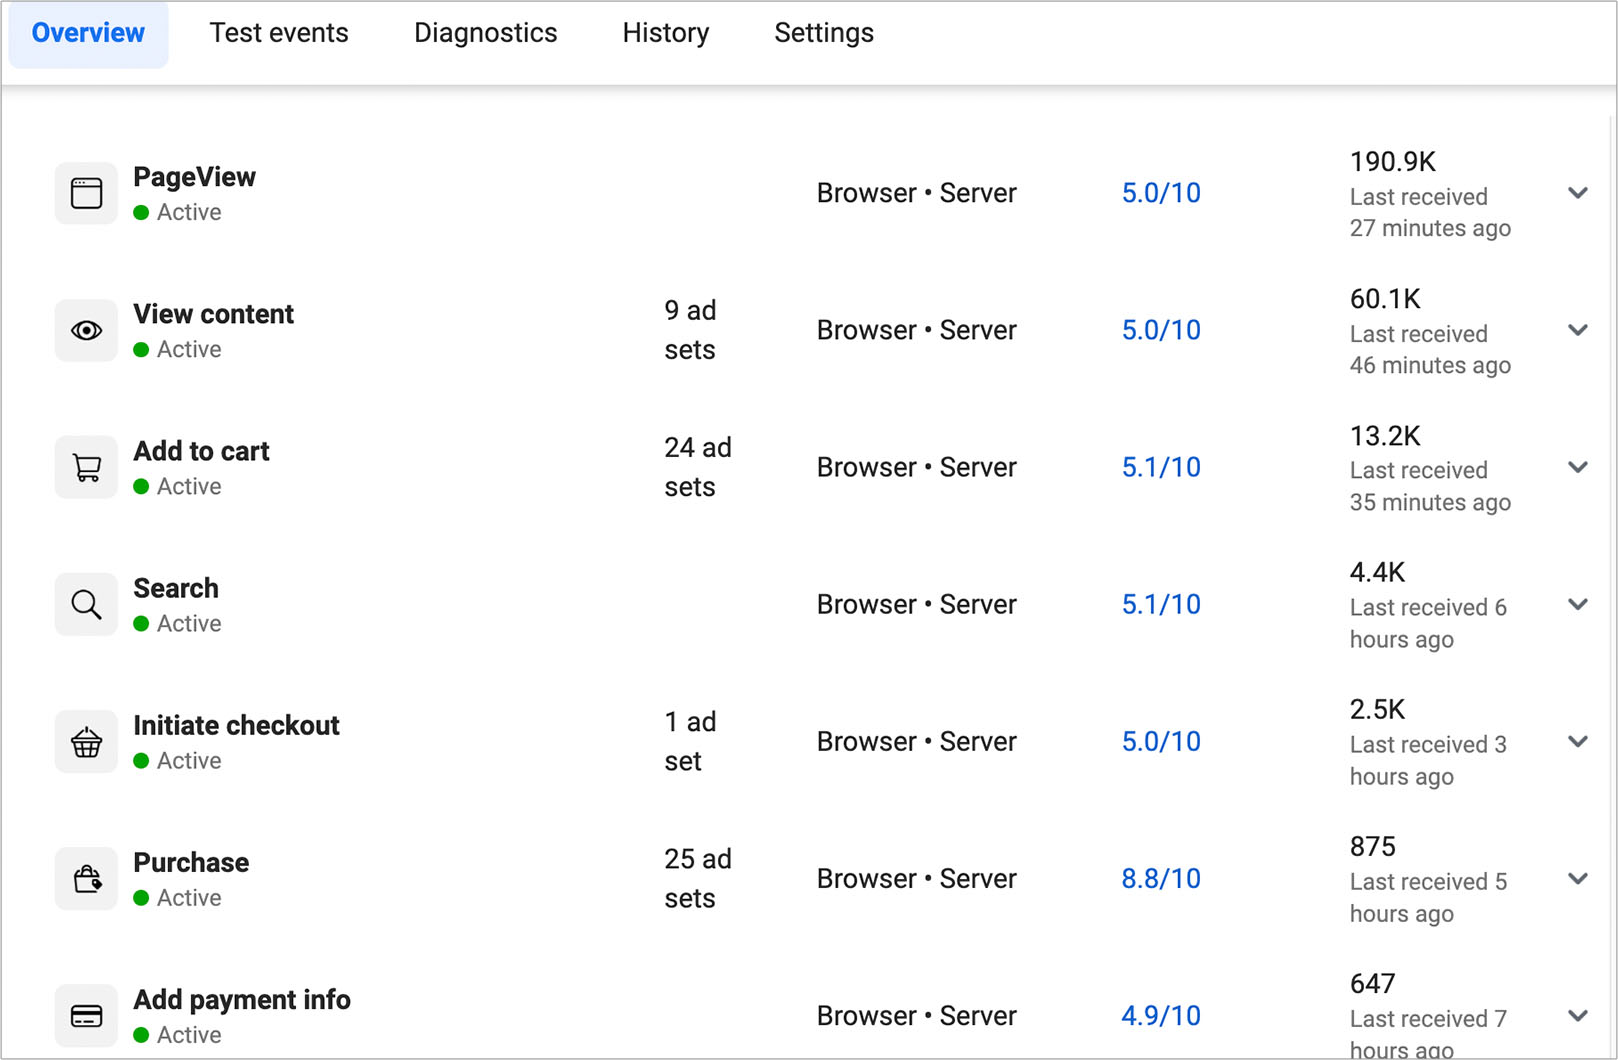Open the Settings tab
Screen dimensions: 1618x1060
[x=823, y=33]
